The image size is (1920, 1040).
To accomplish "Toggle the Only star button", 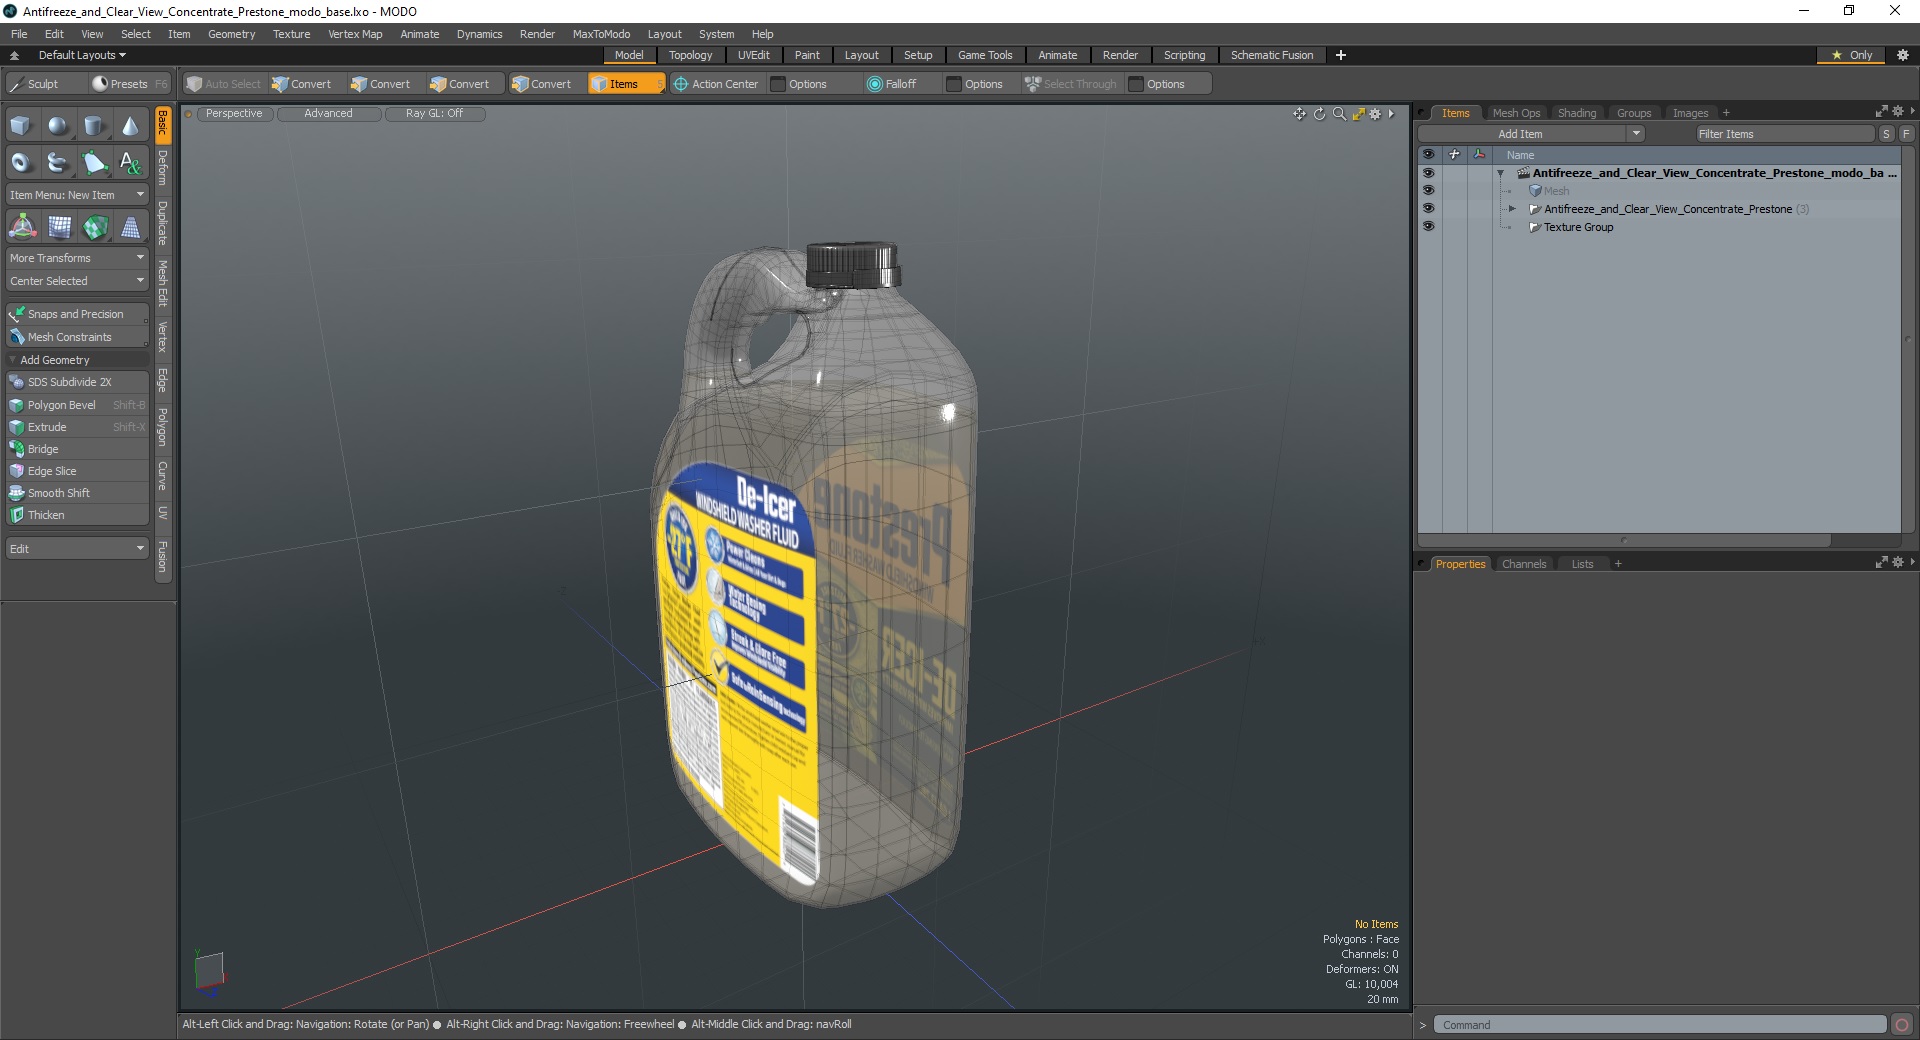I will pyautogui.click(x=1852, y=55).
